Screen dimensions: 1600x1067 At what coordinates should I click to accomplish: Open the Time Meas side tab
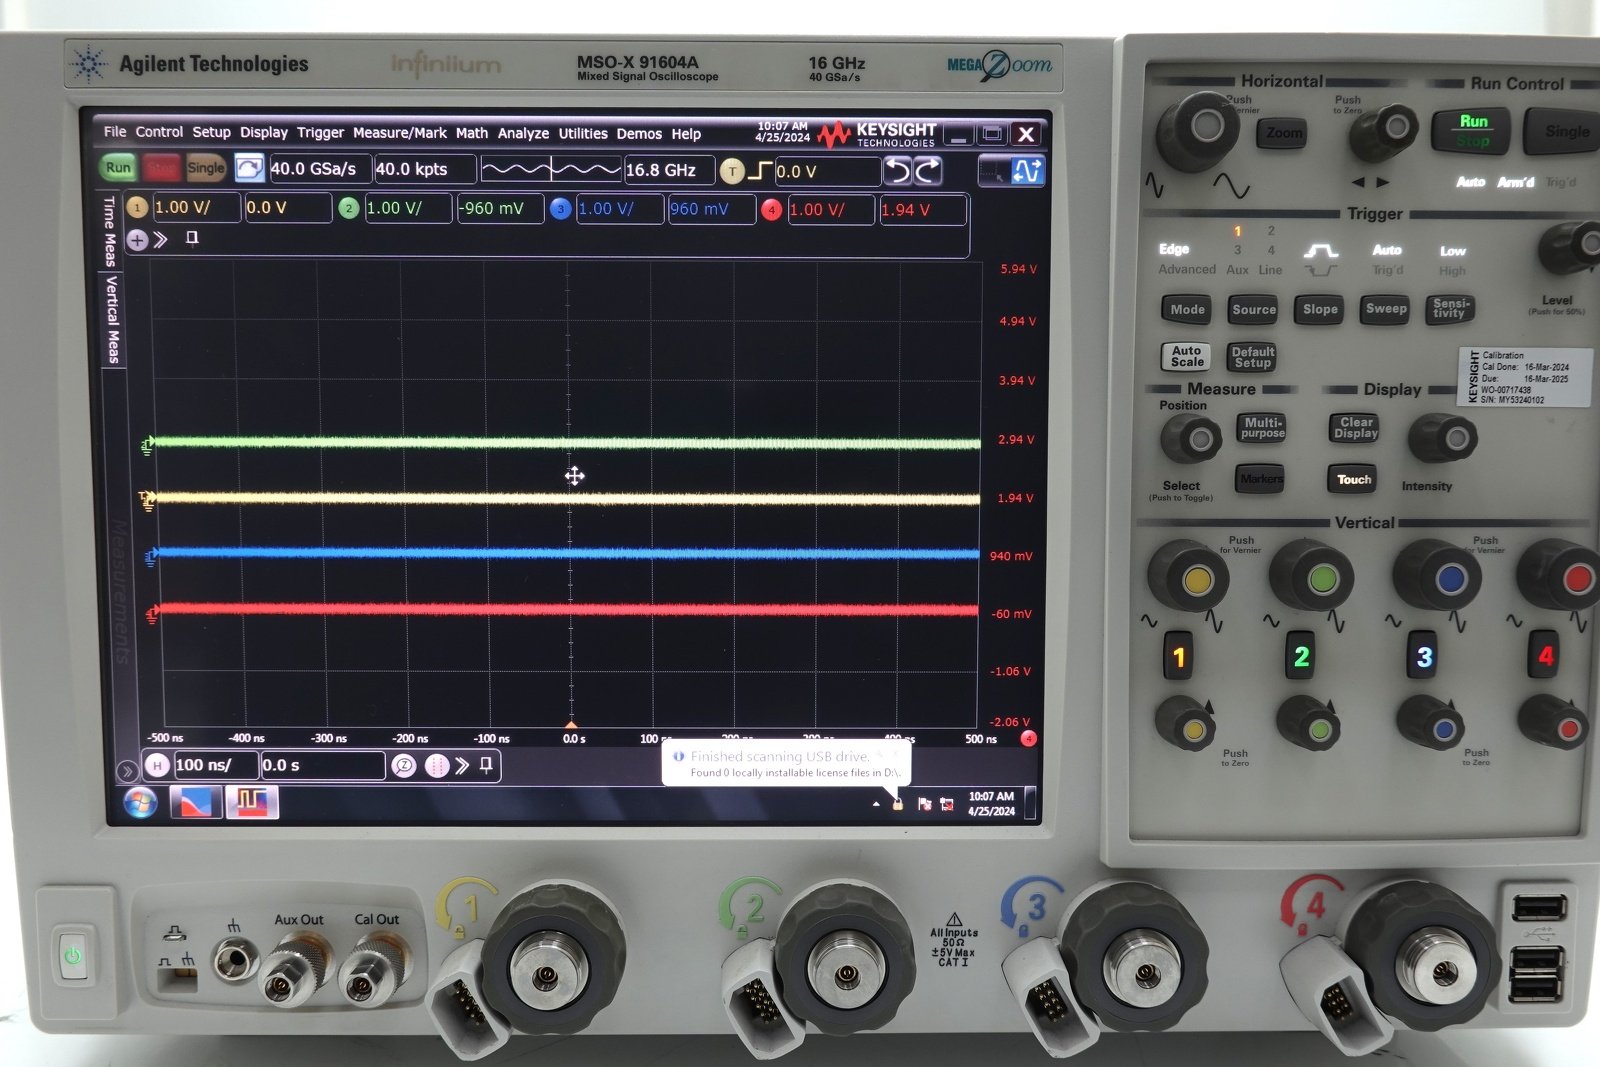(110, 232)
